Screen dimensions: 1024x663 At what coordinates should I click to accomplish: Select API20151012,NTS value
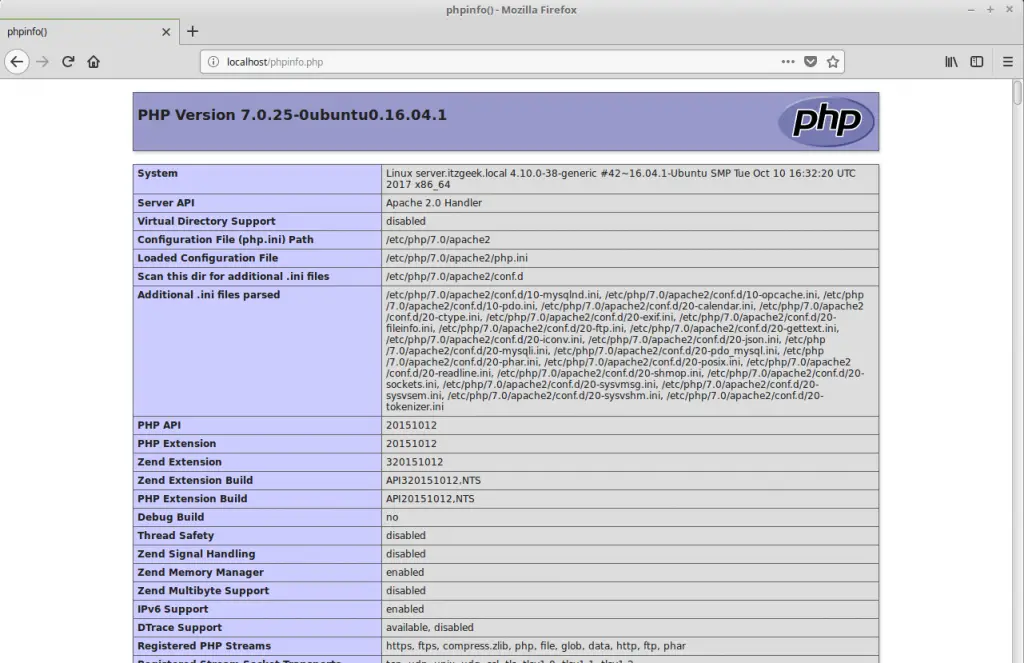point(430,498)
